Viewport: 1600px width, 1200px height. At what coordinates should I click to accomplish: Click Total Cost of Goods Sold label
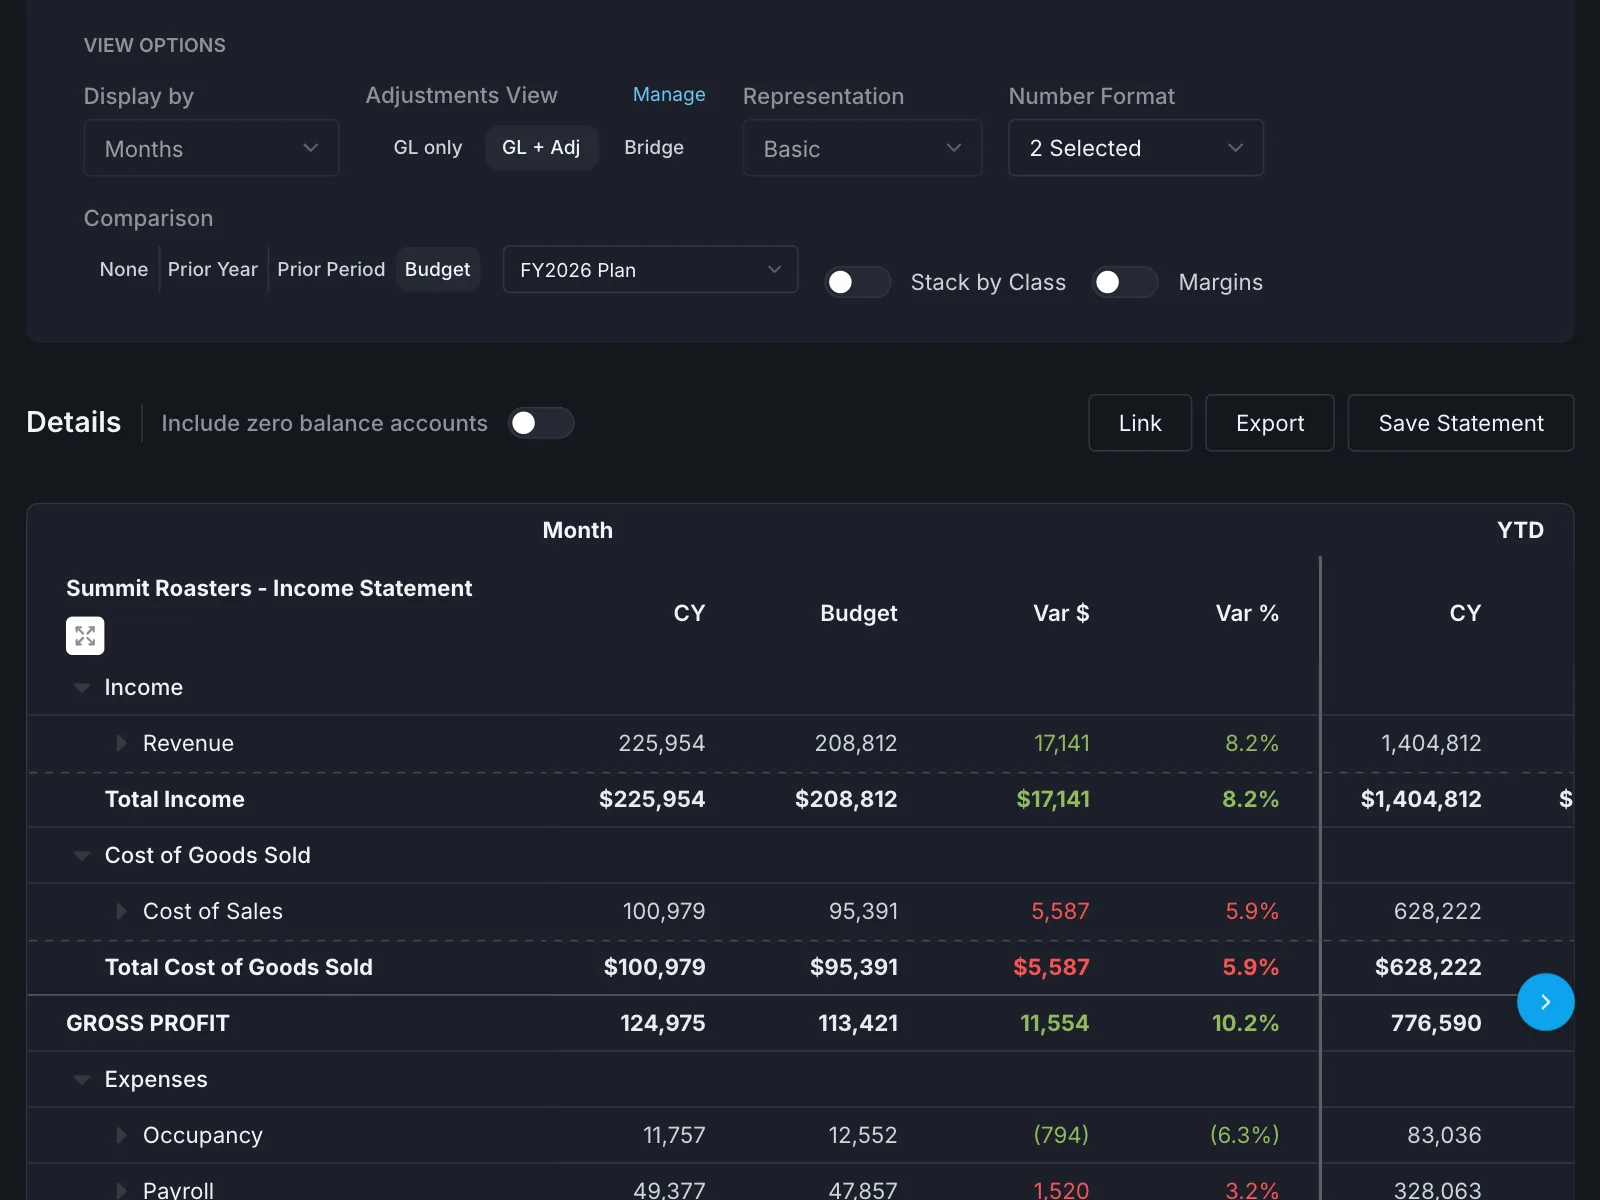[x=239, y=967]
